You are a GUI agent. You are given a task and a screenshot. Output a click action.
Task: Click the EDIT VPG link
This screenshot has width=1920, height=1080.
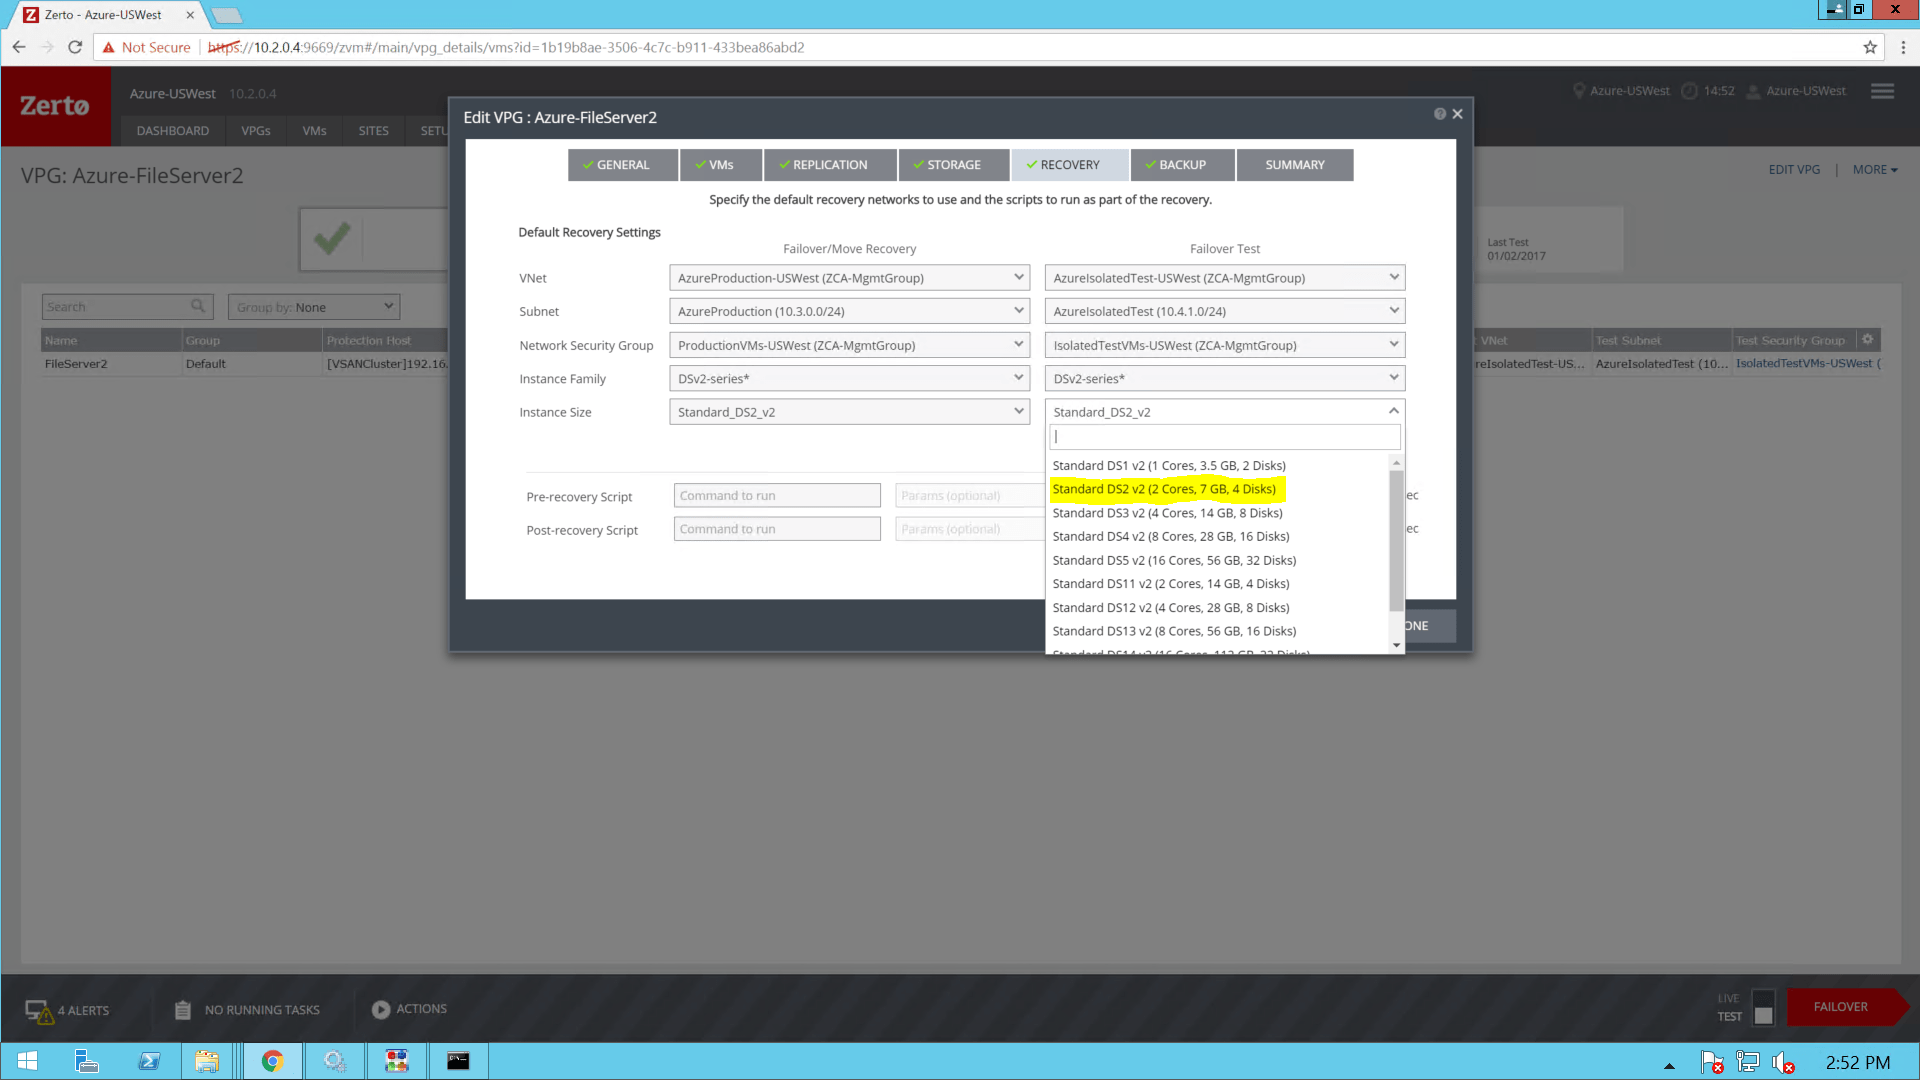click(1794, 169)
